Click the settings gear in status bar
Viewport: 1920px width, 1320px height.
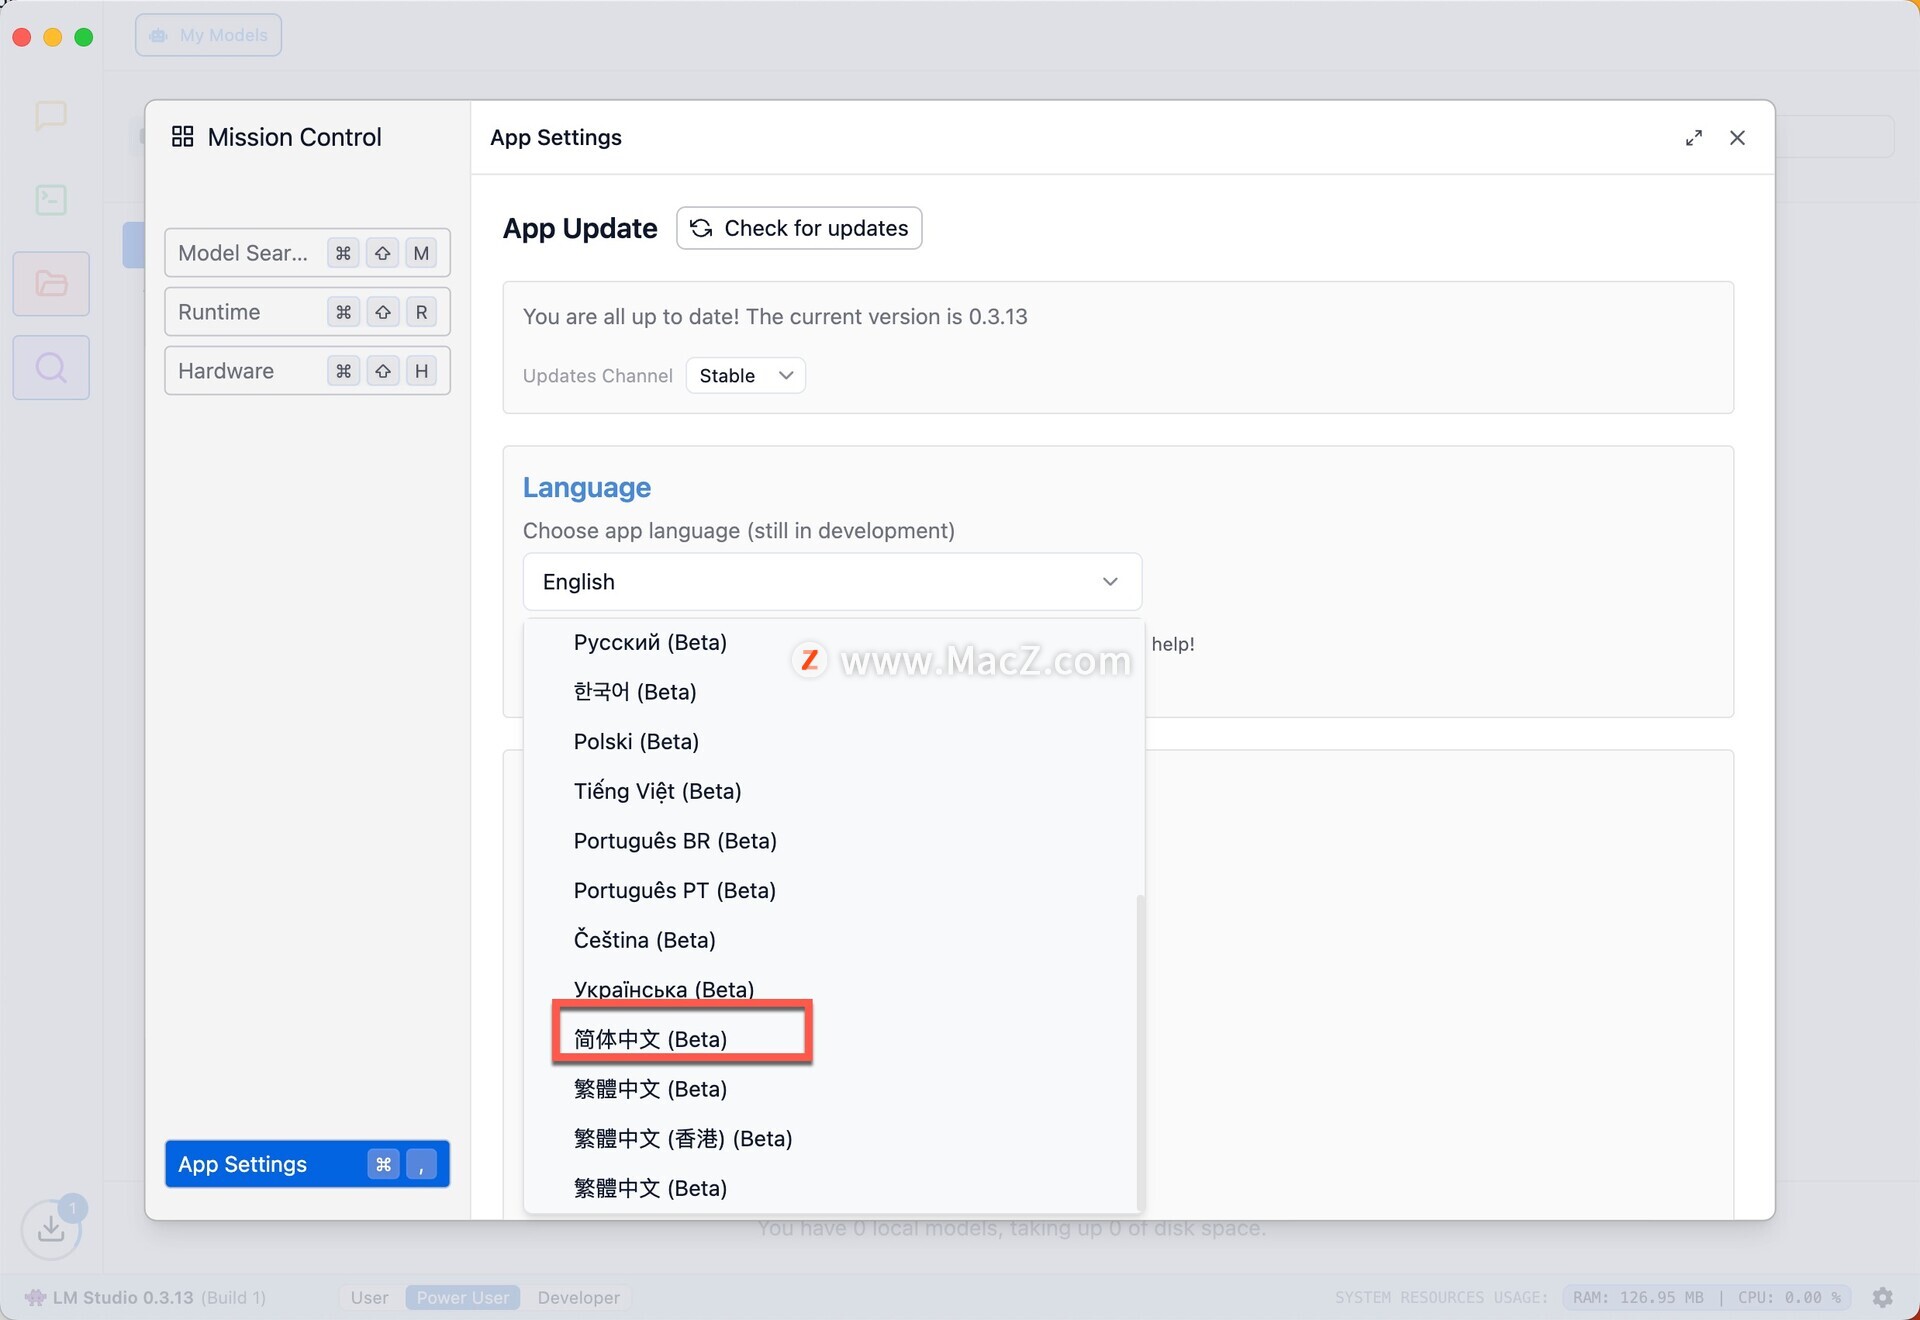1883,1297
